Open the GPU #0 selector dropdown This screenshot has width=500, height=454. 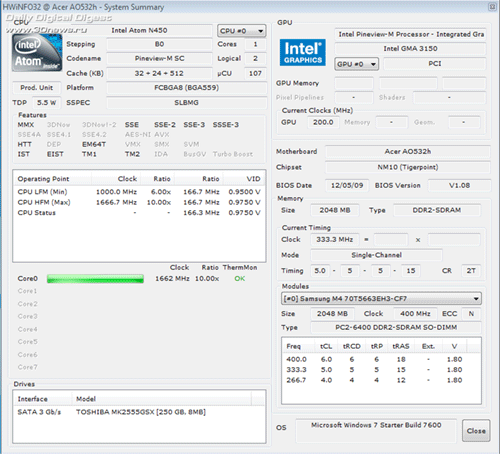tap(357, 64)
